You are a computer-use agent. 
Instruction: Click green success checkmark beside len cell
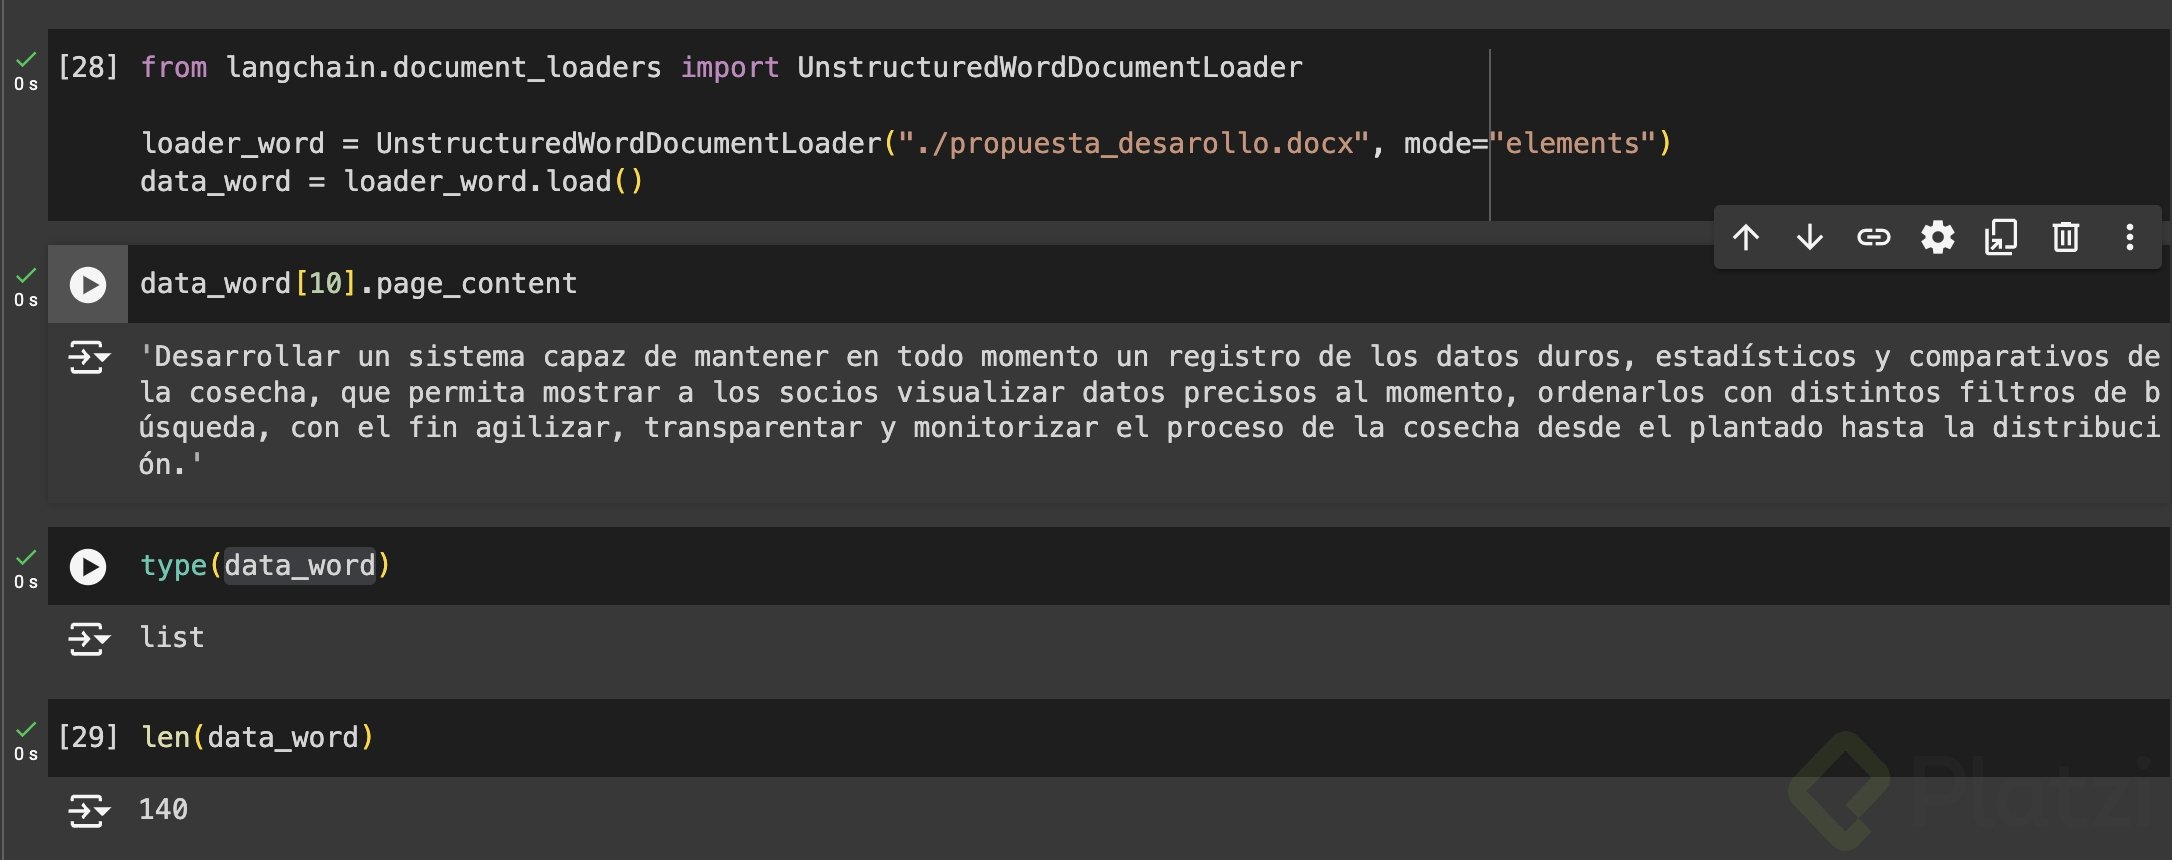coord(26,730)
